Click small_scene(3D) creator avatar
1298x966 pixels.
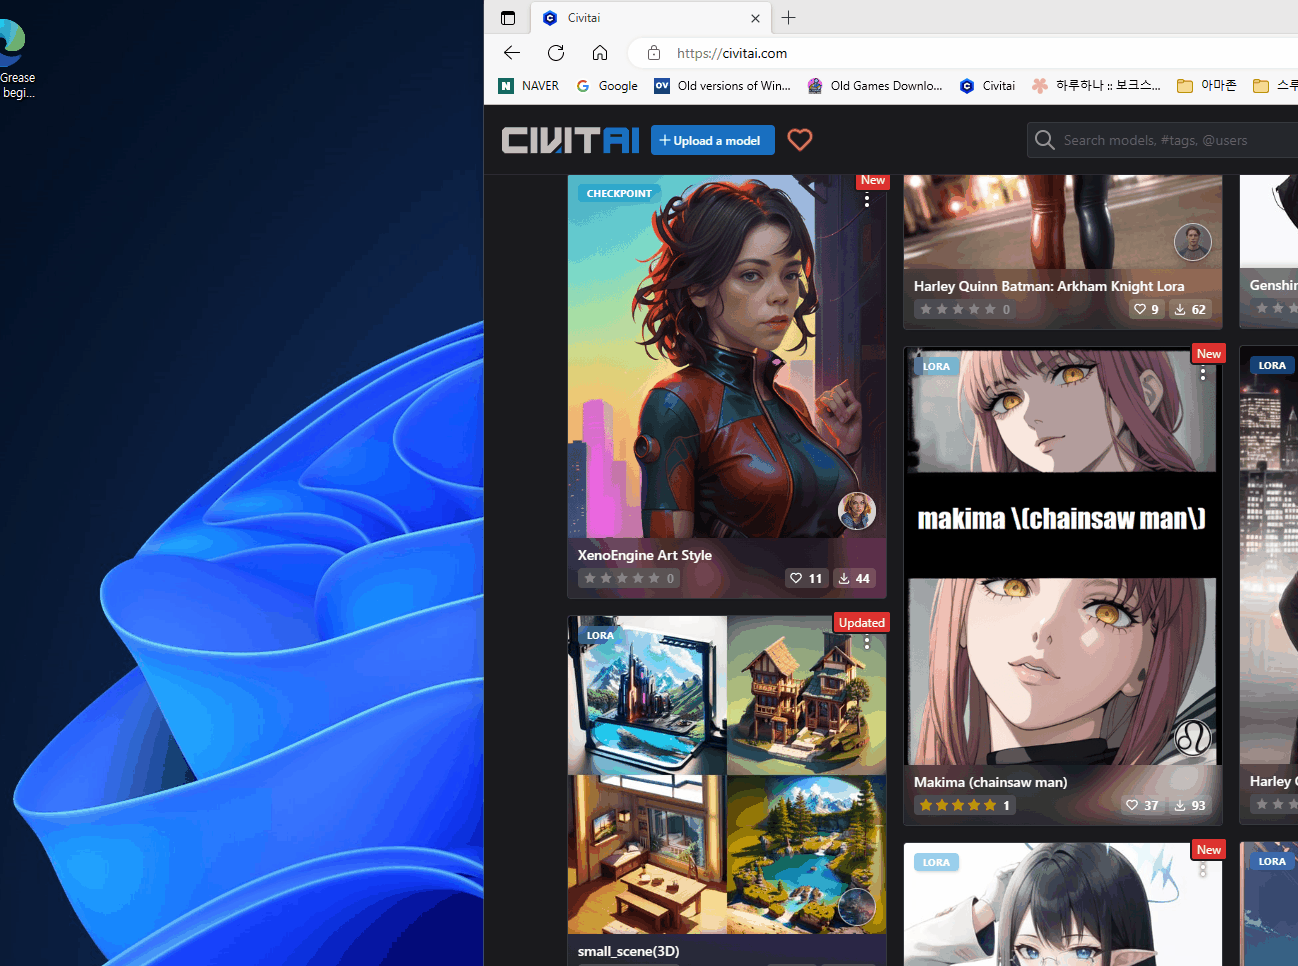[x=857, y=907]
